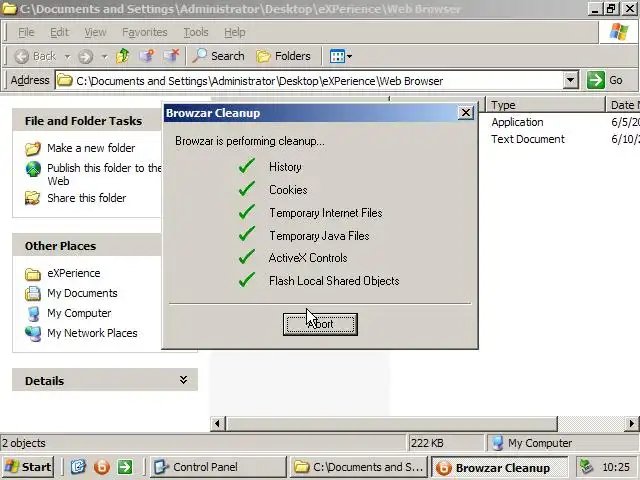
Task: Open the Favorites menu
Action: tap(144, 32)
